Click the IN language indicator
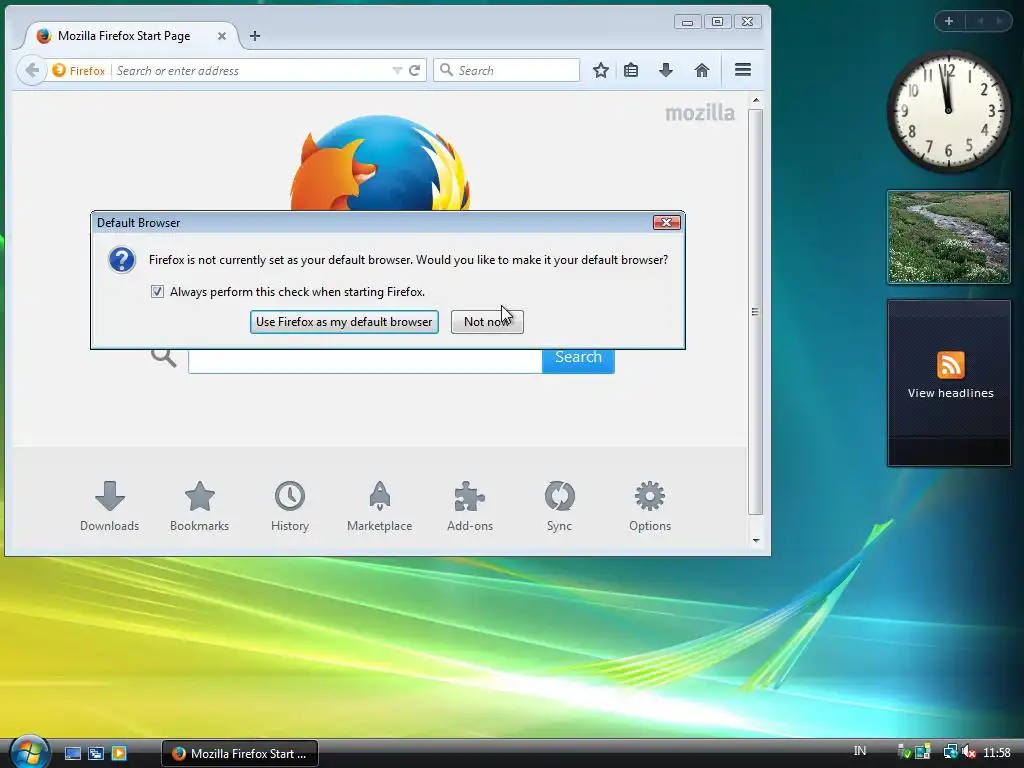 (859, 751)
